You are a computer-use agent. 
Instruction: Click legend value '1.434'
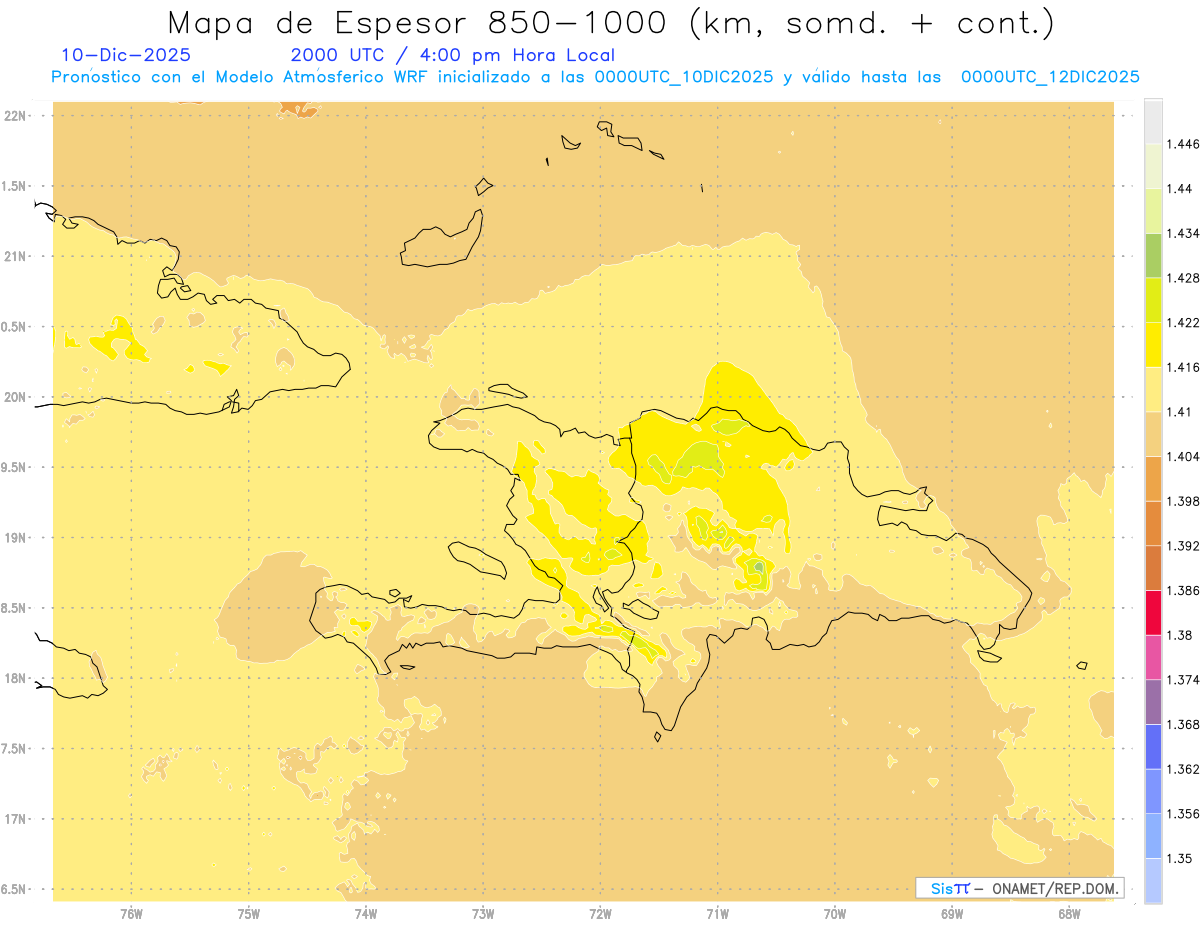1185,233
